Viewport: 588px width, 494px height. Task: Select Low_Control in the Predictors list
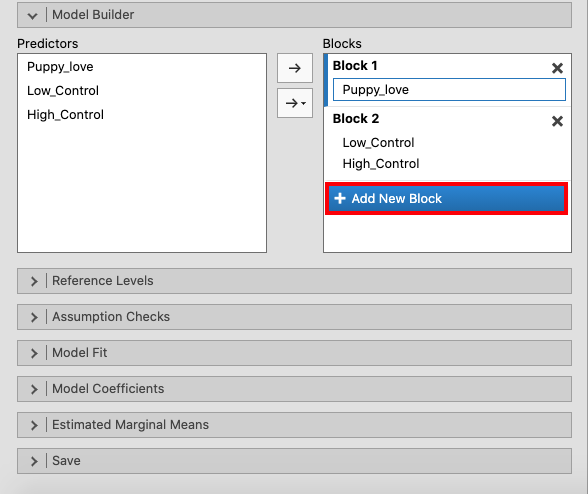(63, 91)
